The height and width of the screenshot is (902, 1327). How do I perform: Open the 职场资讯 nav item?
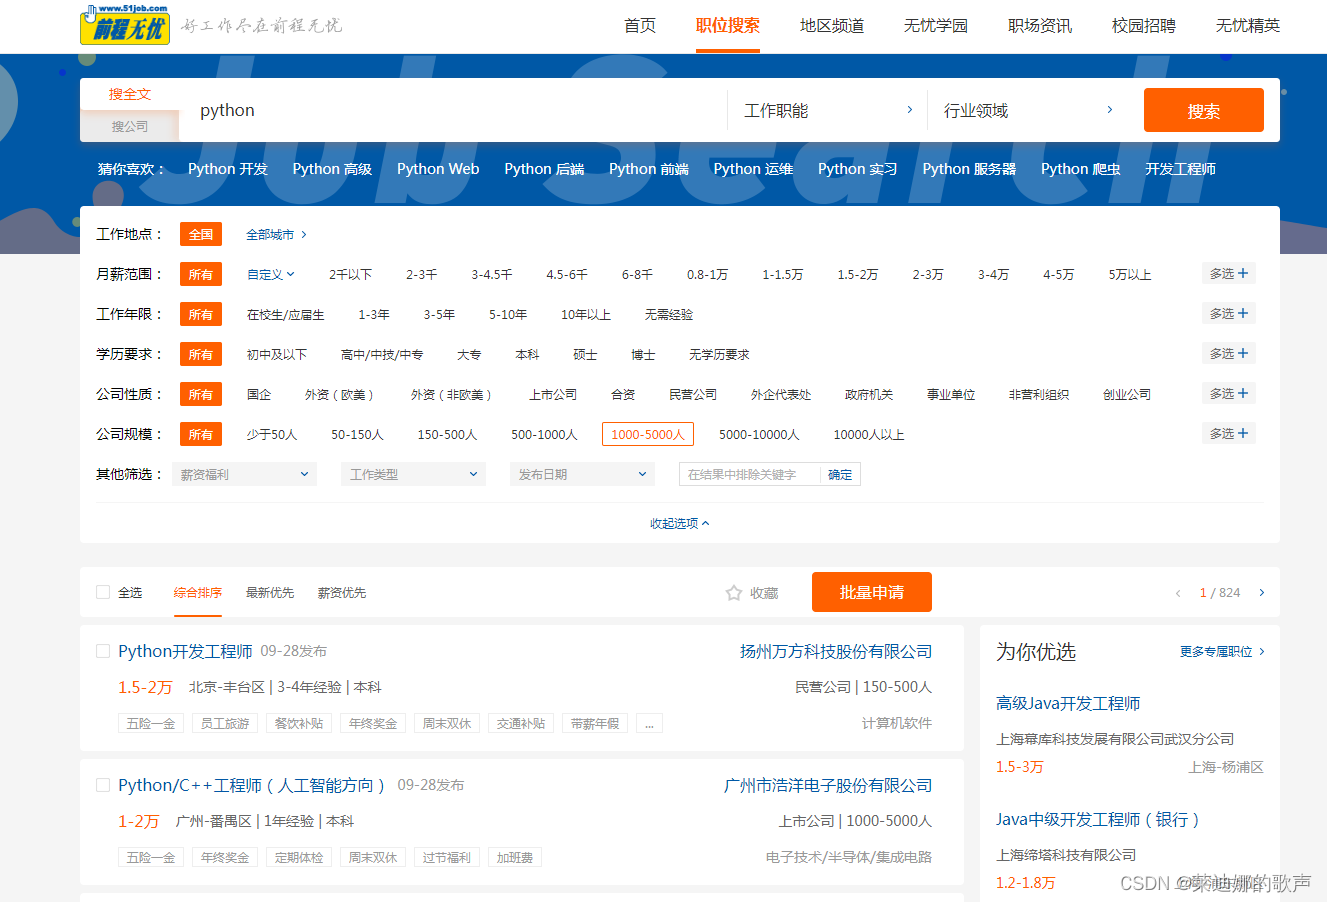(x=1040, y=25)
